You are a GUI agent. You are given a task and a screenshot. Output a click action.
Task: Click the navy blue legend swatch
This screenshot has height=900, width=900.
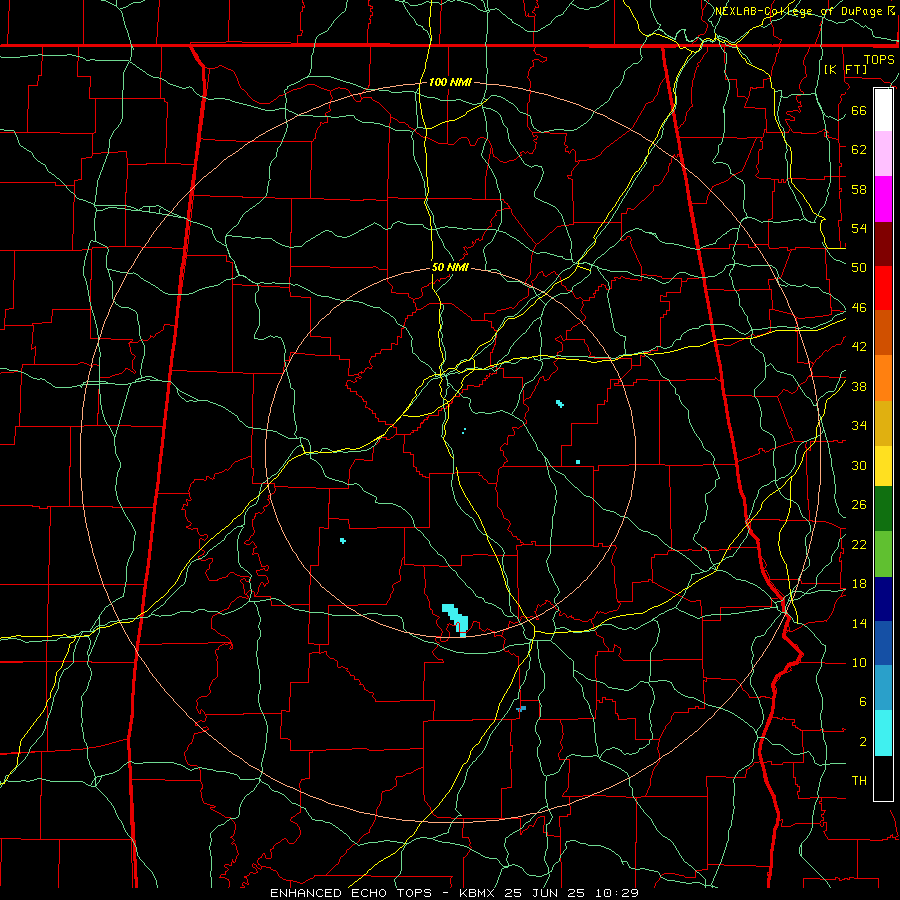click(883, 599)
